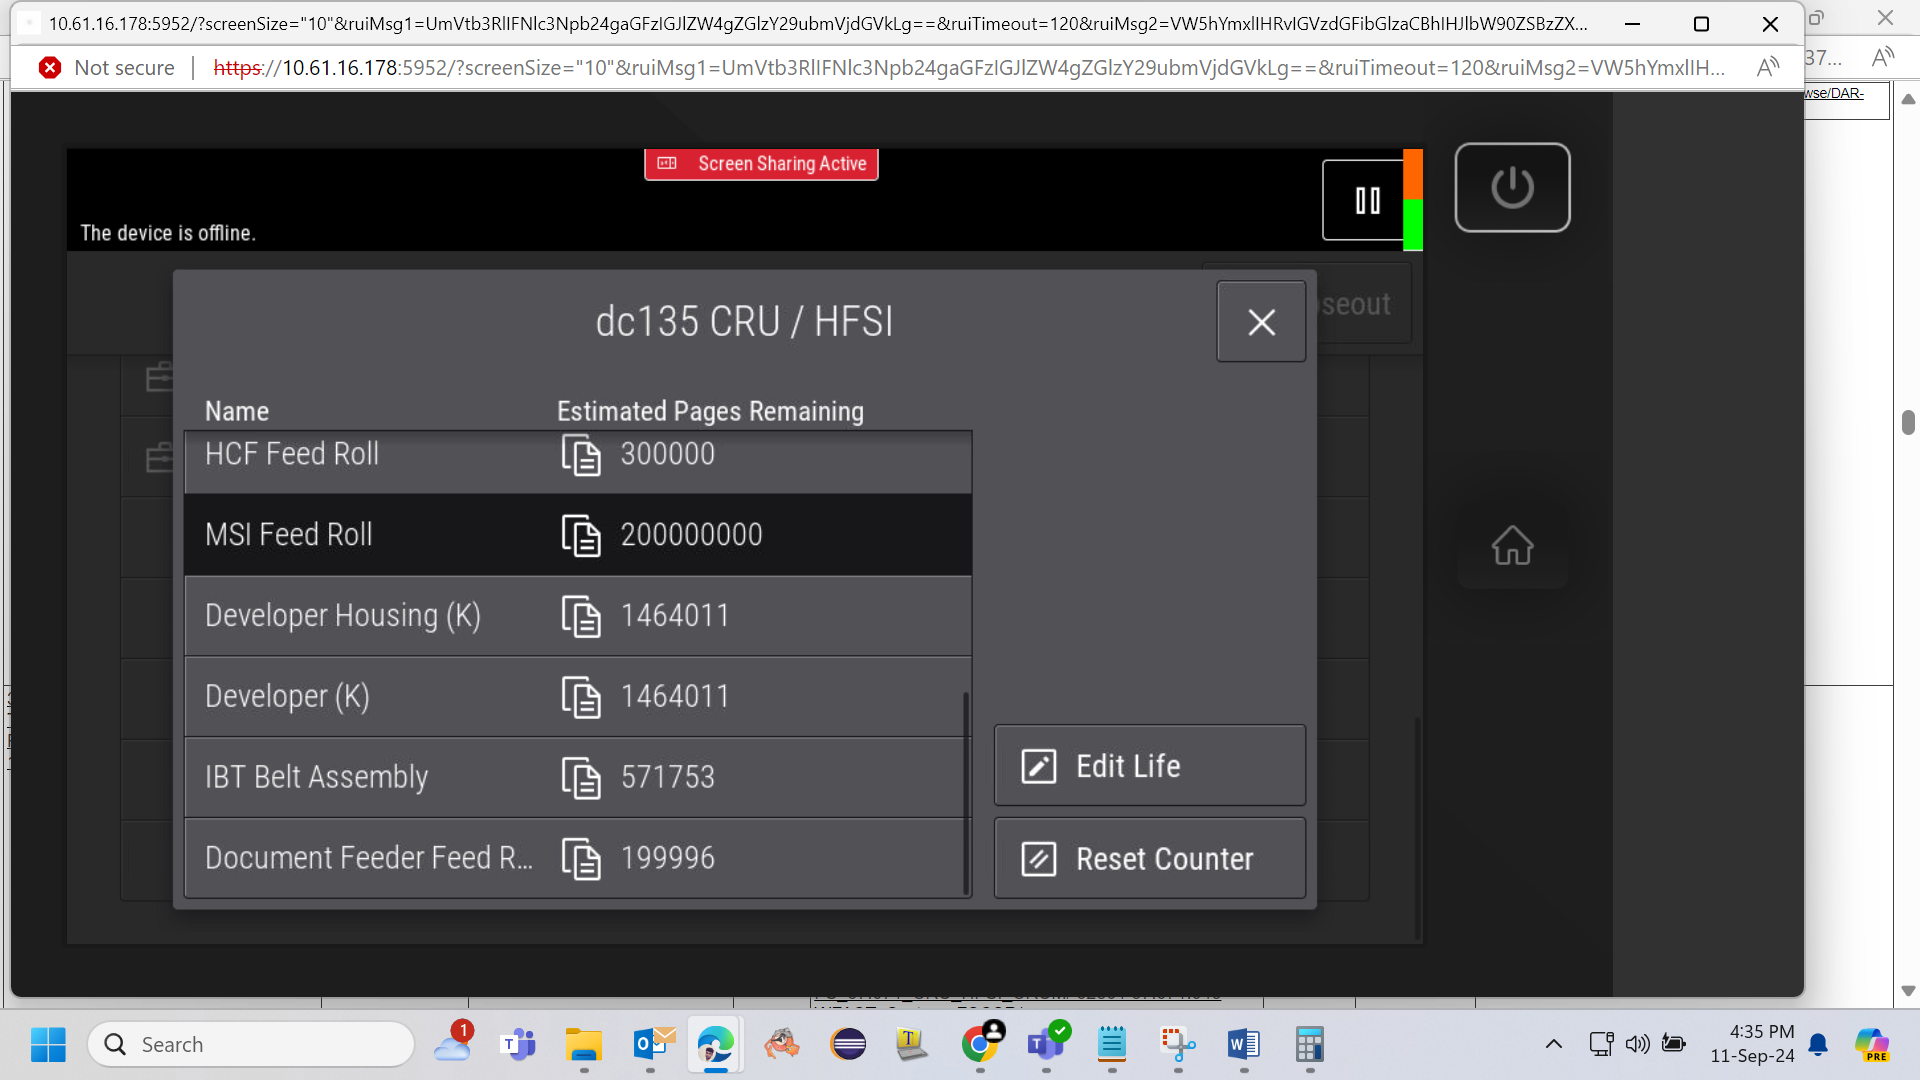Click the pages icon beside Developer (K)

[x=581, y=697]
